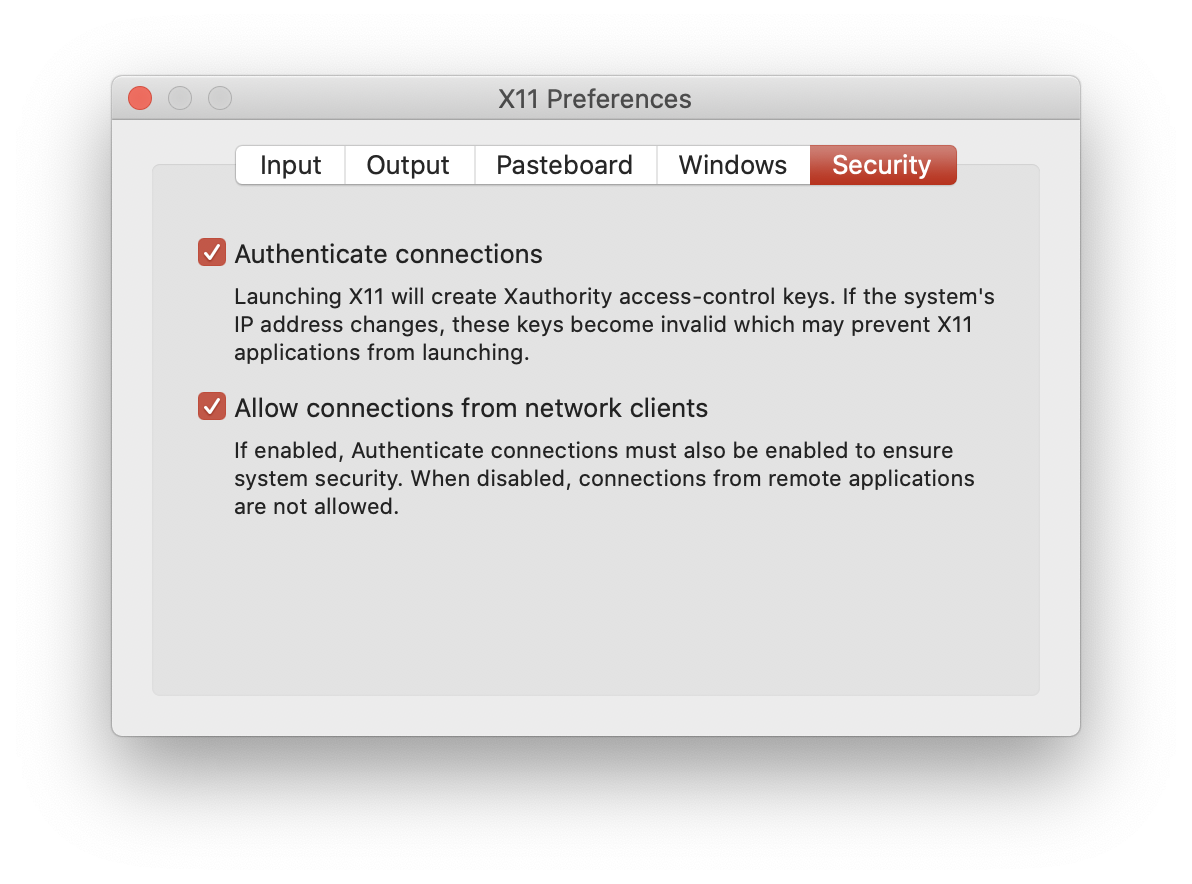Close the X11 Preferences window
The width and height of the screenshot is (1192, 884).
140,98
